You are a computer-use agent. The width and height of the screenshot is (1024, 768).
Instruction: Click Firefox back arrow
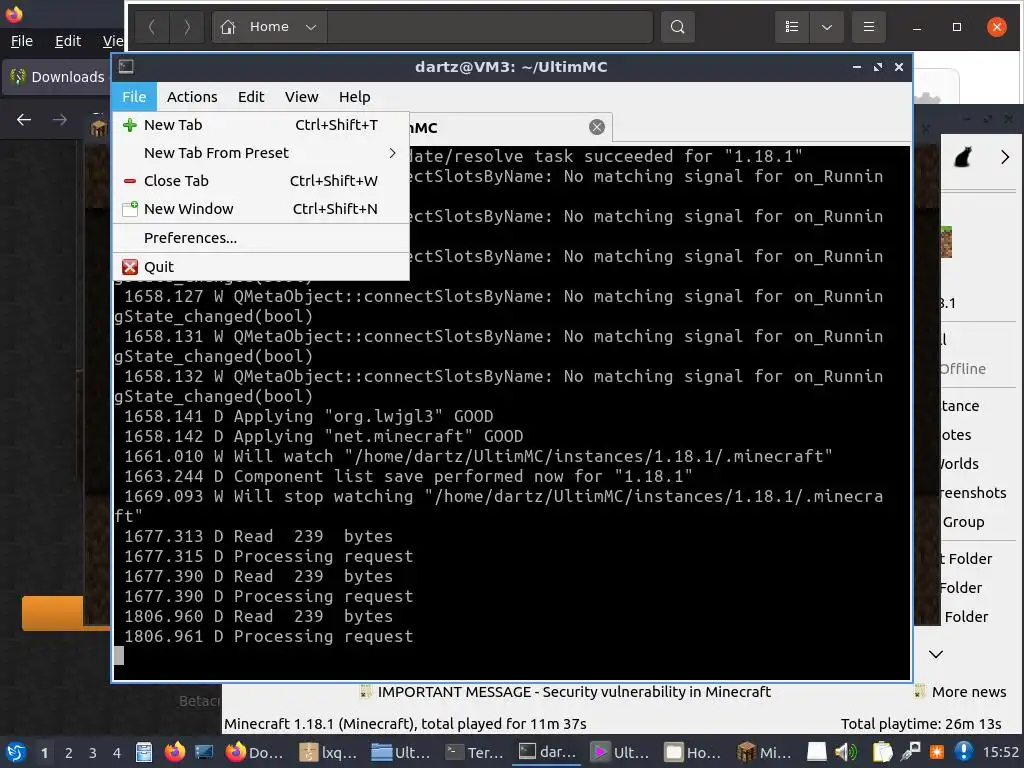pyautogui.click(x=24, y=120)
